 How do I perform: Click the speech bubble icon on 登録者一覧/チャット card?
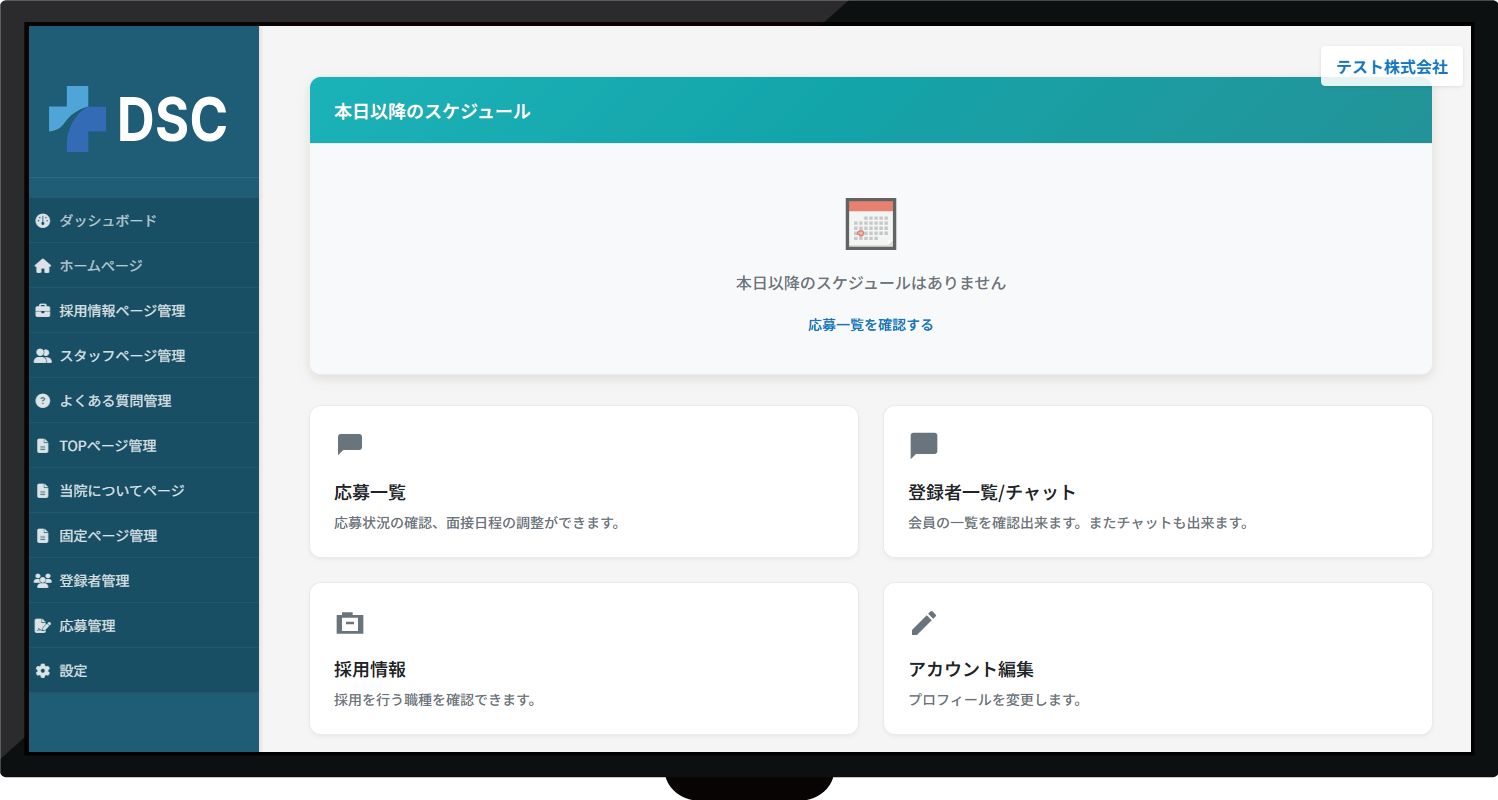coord(924,443)
